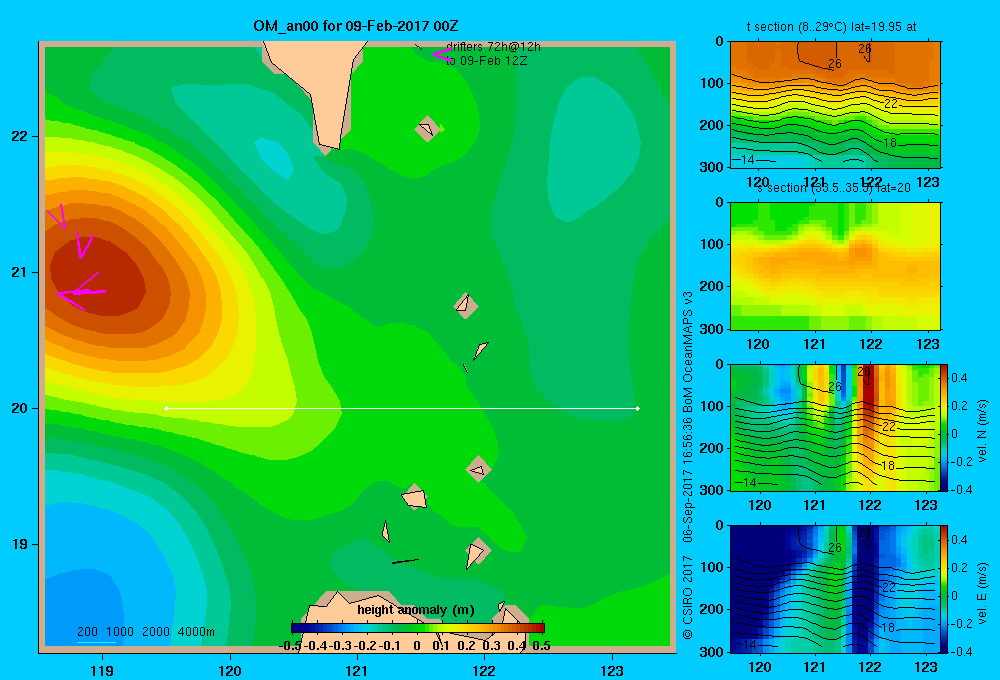Click the magenta V-shaped drifter track near 21.2N

(x=83, y=246)
